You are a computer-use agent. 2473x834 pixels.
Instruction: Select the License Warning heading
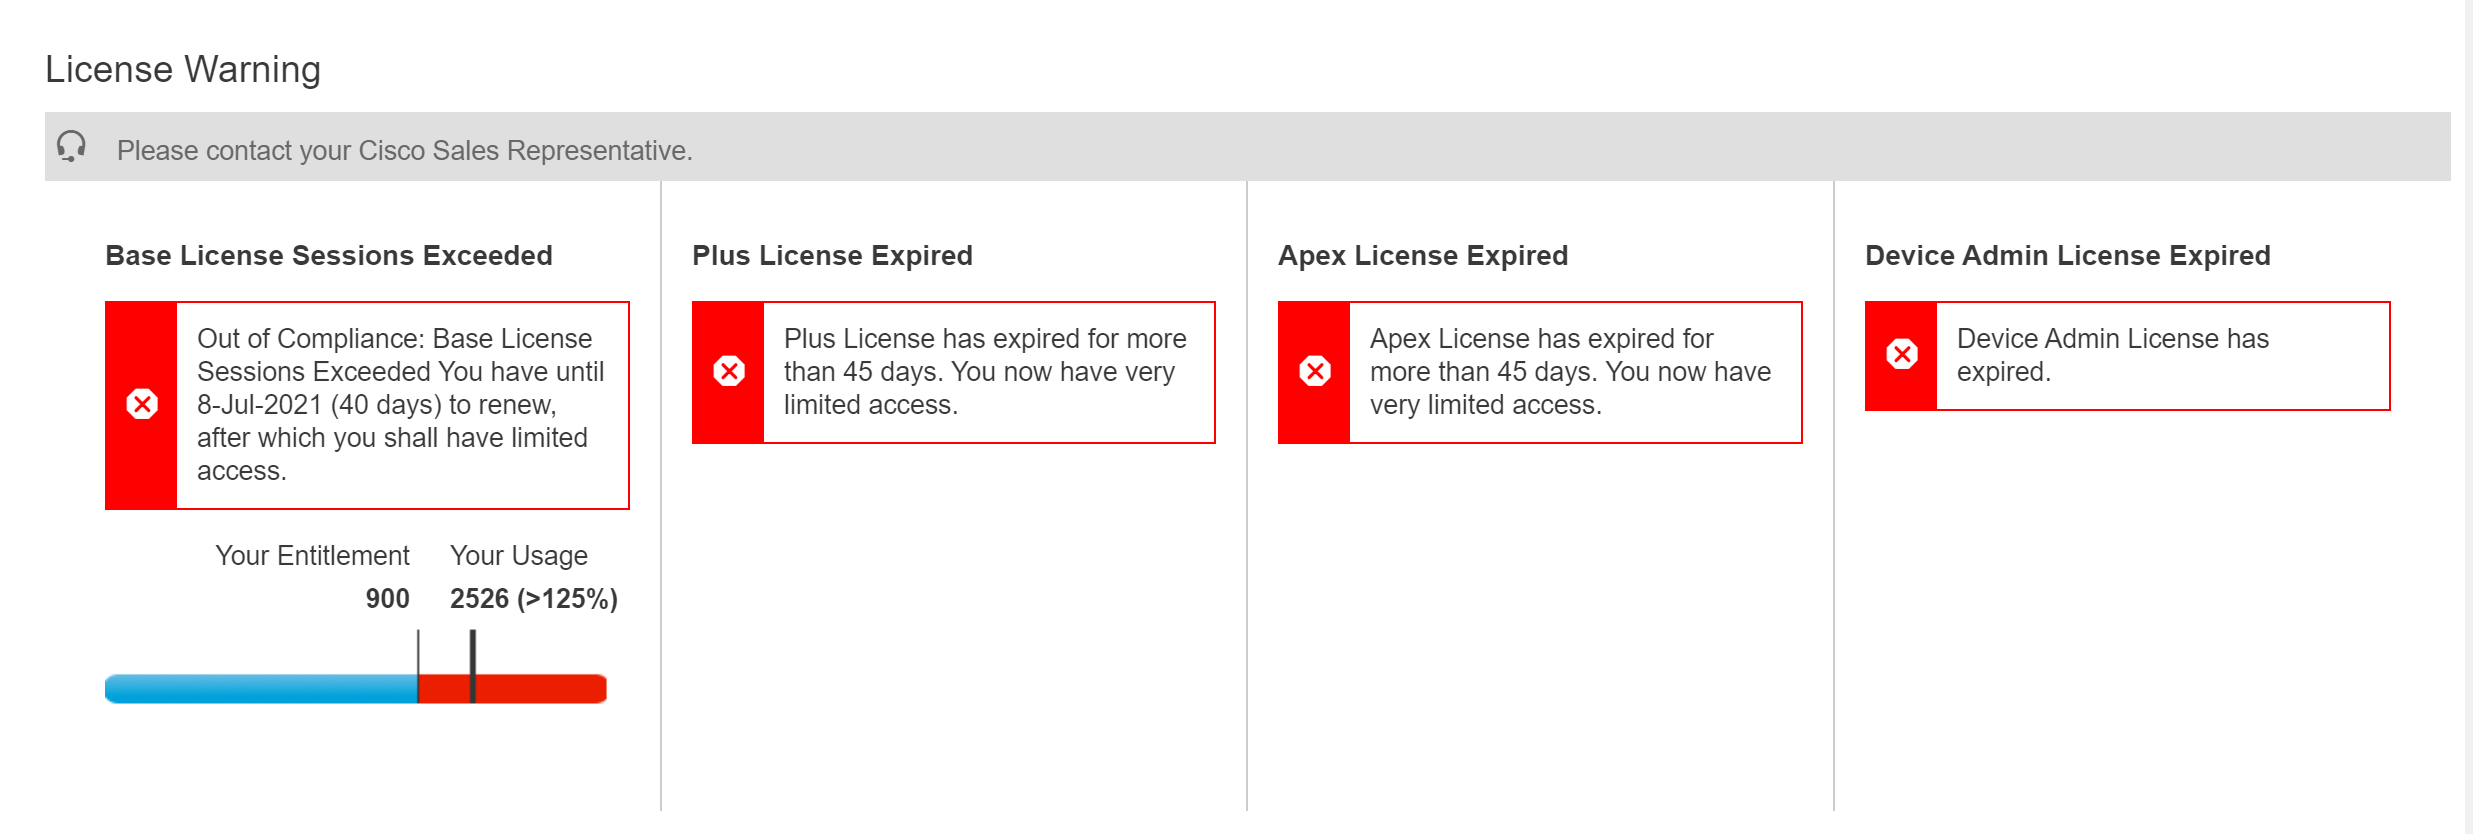[x=183, y=68]
